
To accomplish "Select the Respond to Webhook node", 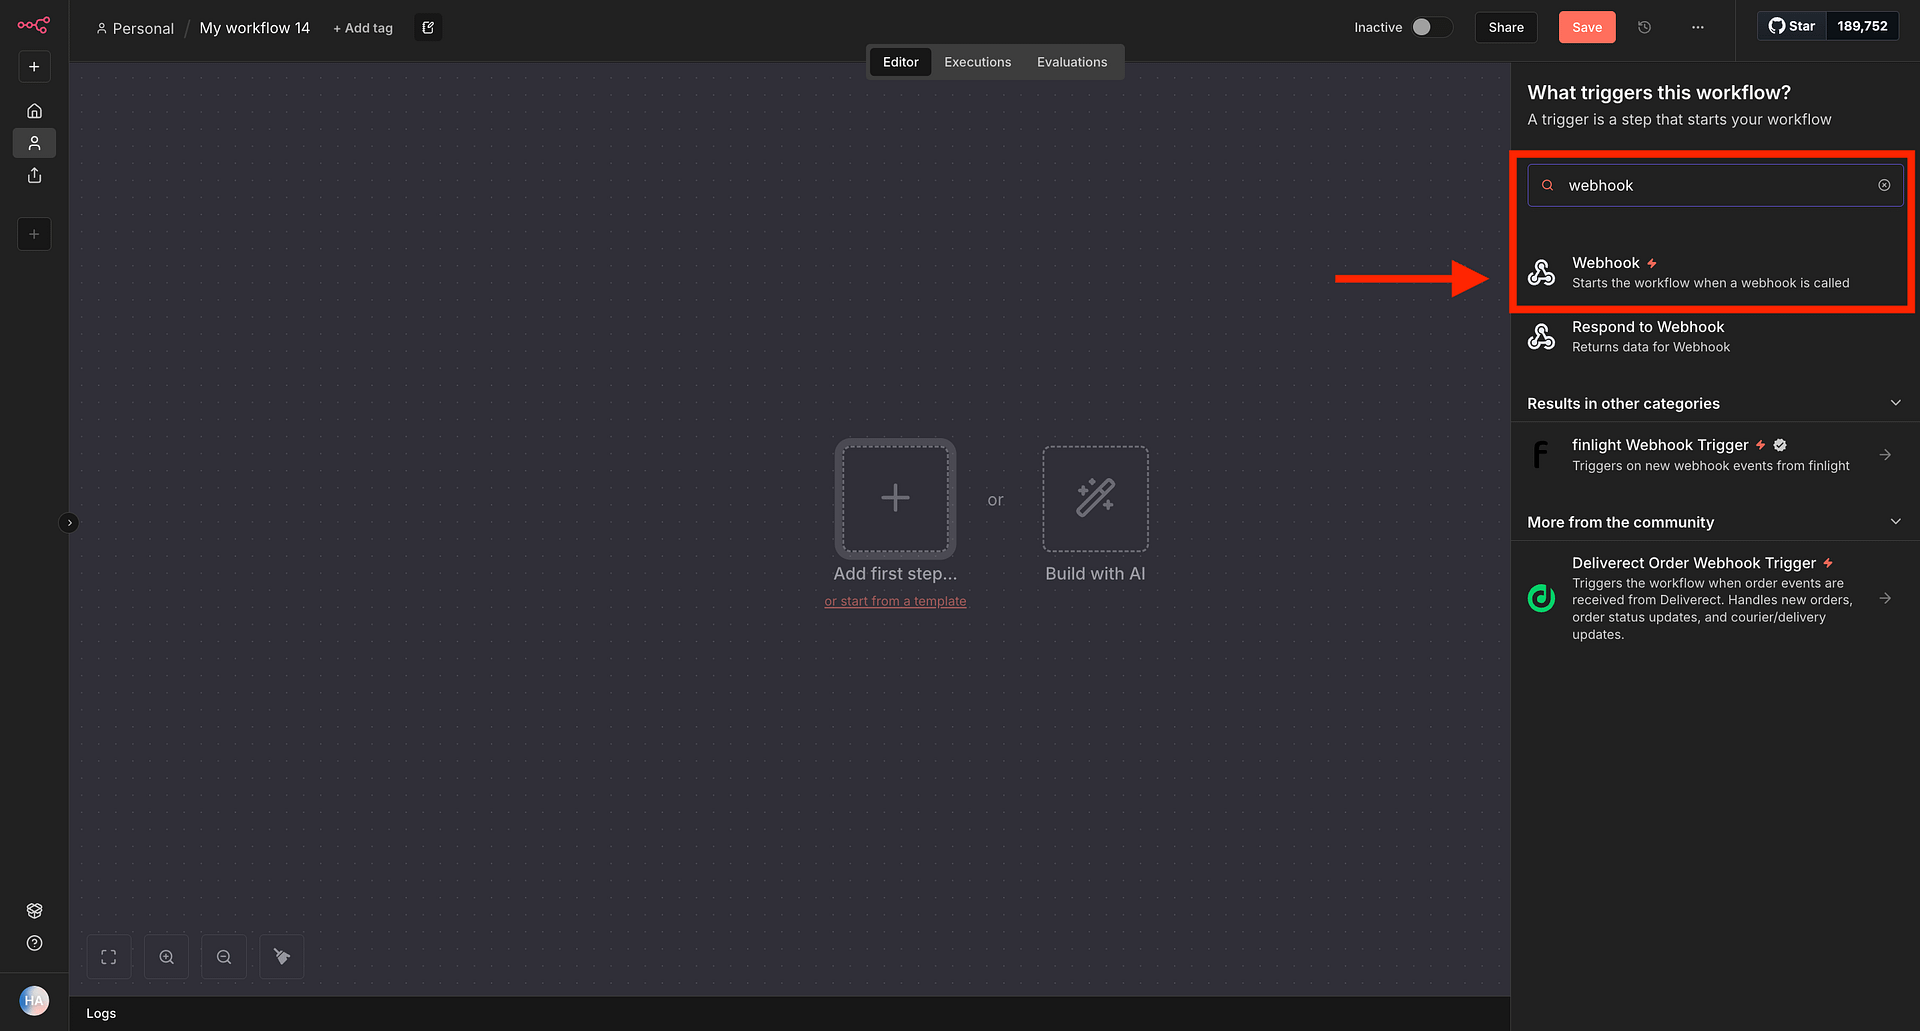I will click(1714, 336).
